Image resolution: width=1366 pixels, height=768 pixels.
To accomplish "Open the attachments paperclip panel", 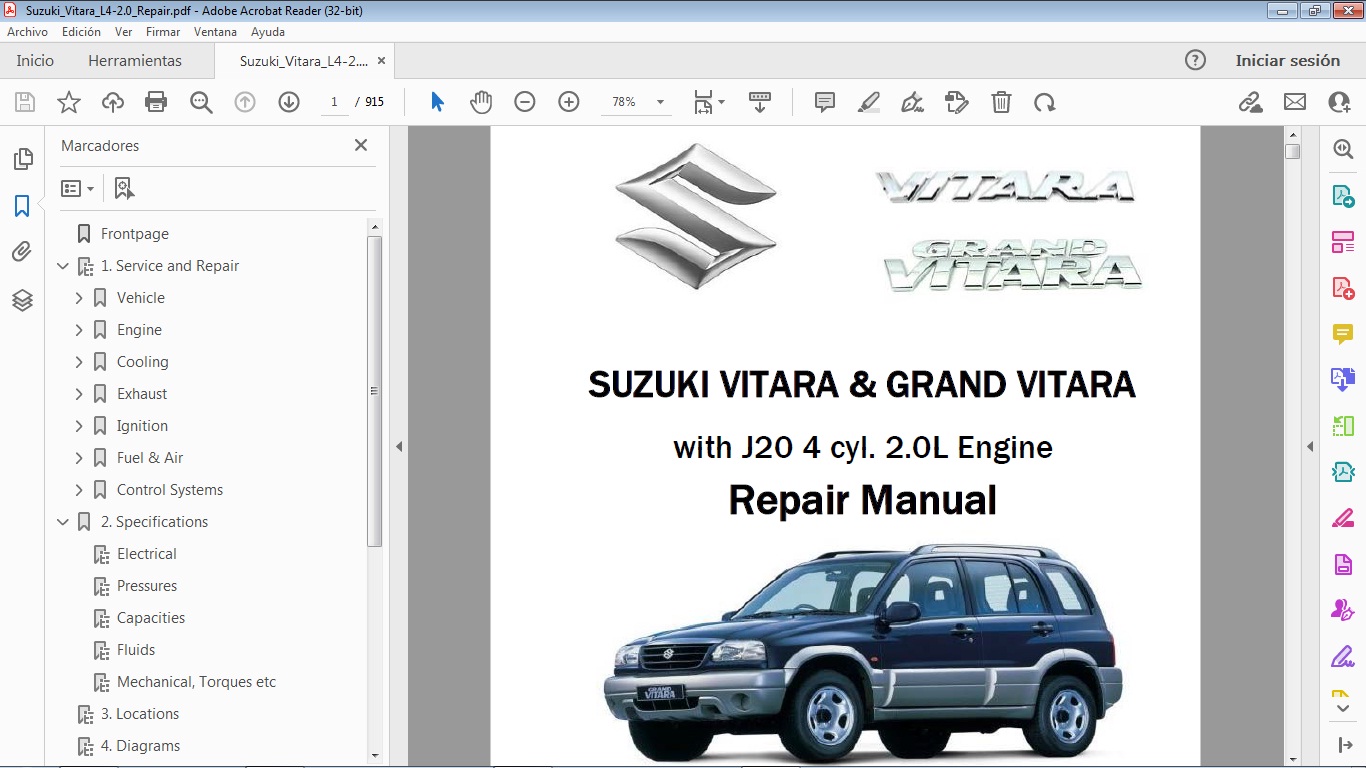I will point(22,252).
